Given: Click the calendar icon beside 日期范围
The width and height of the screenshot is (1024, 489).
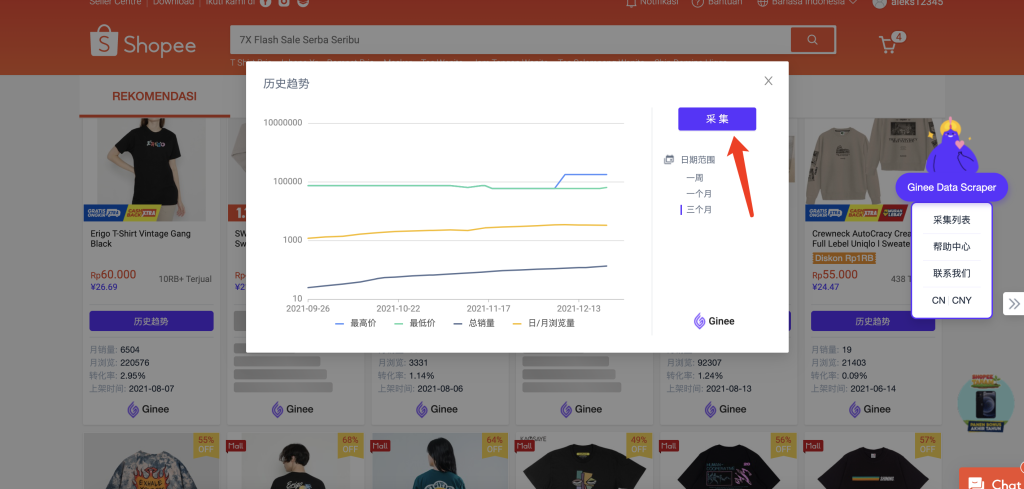Looking at the screenshot, I should click(x=669, y=160).
